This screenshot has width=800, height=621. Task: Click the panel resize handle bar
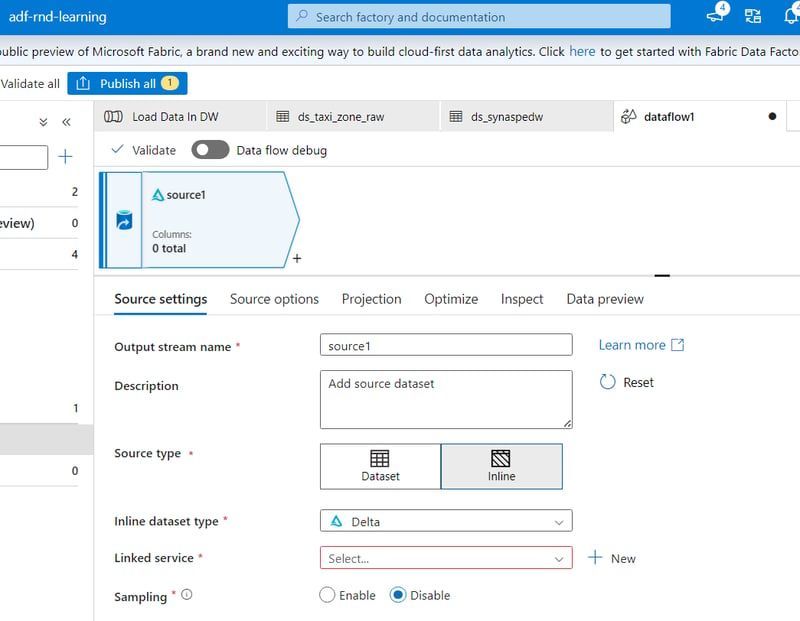662,276
